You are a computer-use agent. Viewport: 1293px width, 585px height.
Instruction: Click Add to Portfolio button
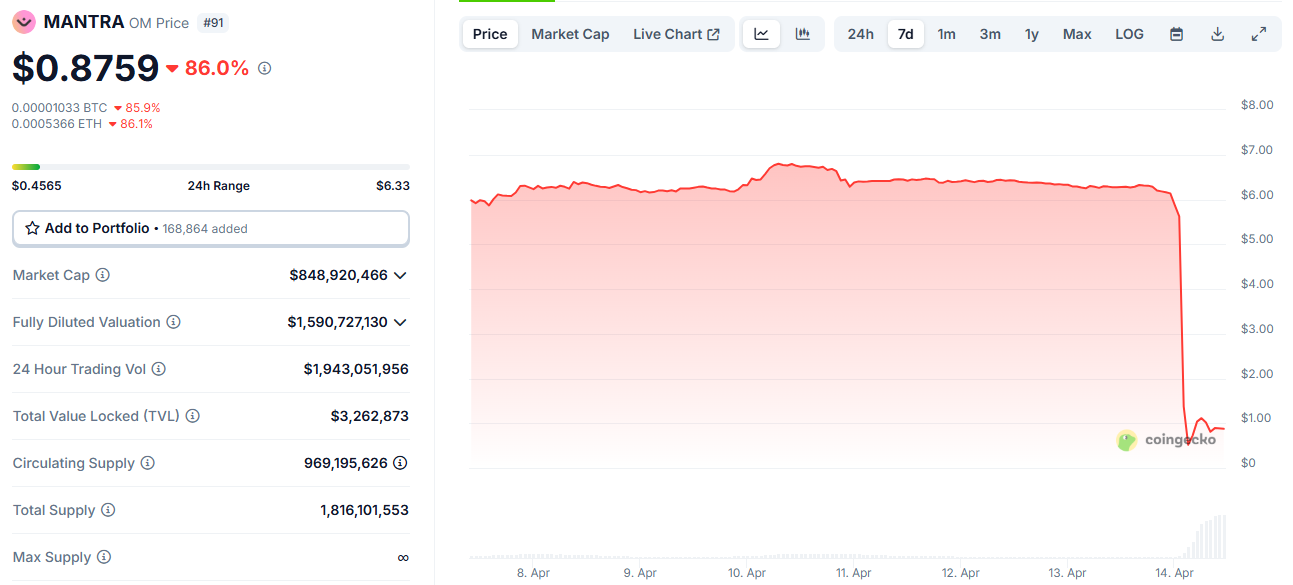click(210, 228)
